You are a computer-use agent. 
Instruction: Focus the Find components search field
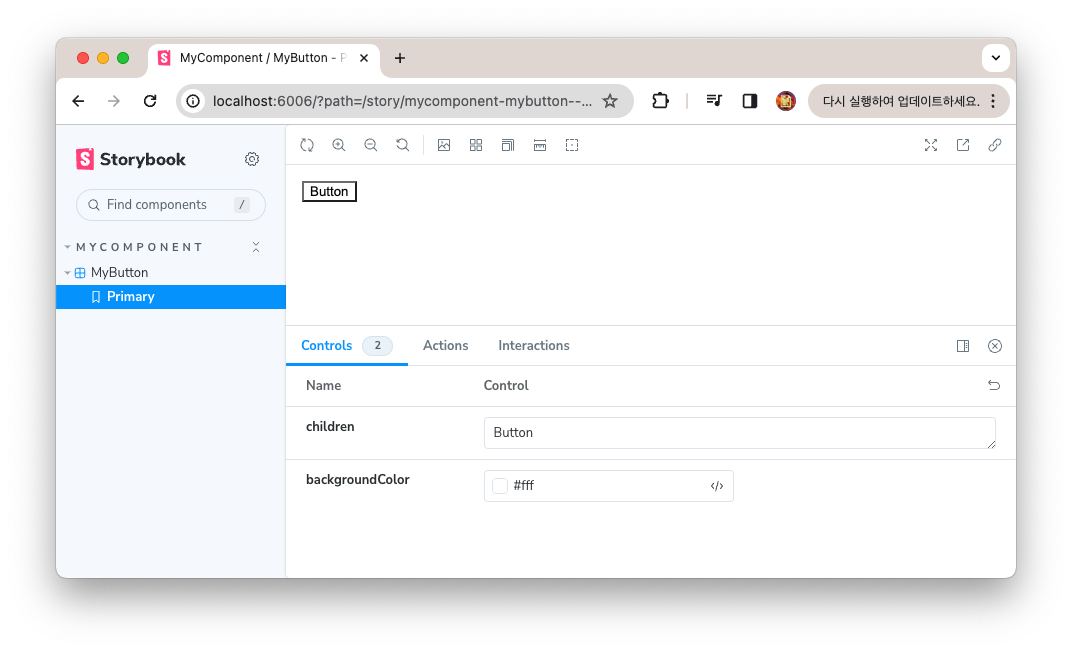[x=171, y=205]
